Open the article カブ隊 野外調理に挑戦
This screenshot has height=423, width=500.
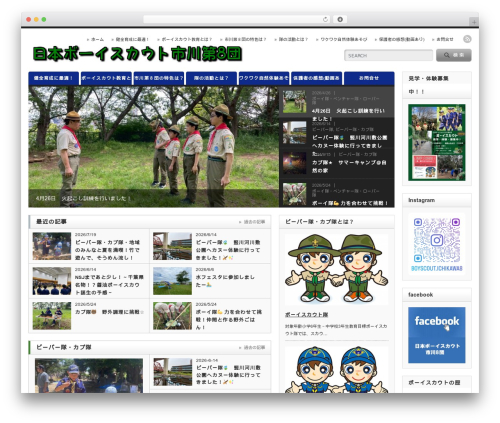coord(110,312)
